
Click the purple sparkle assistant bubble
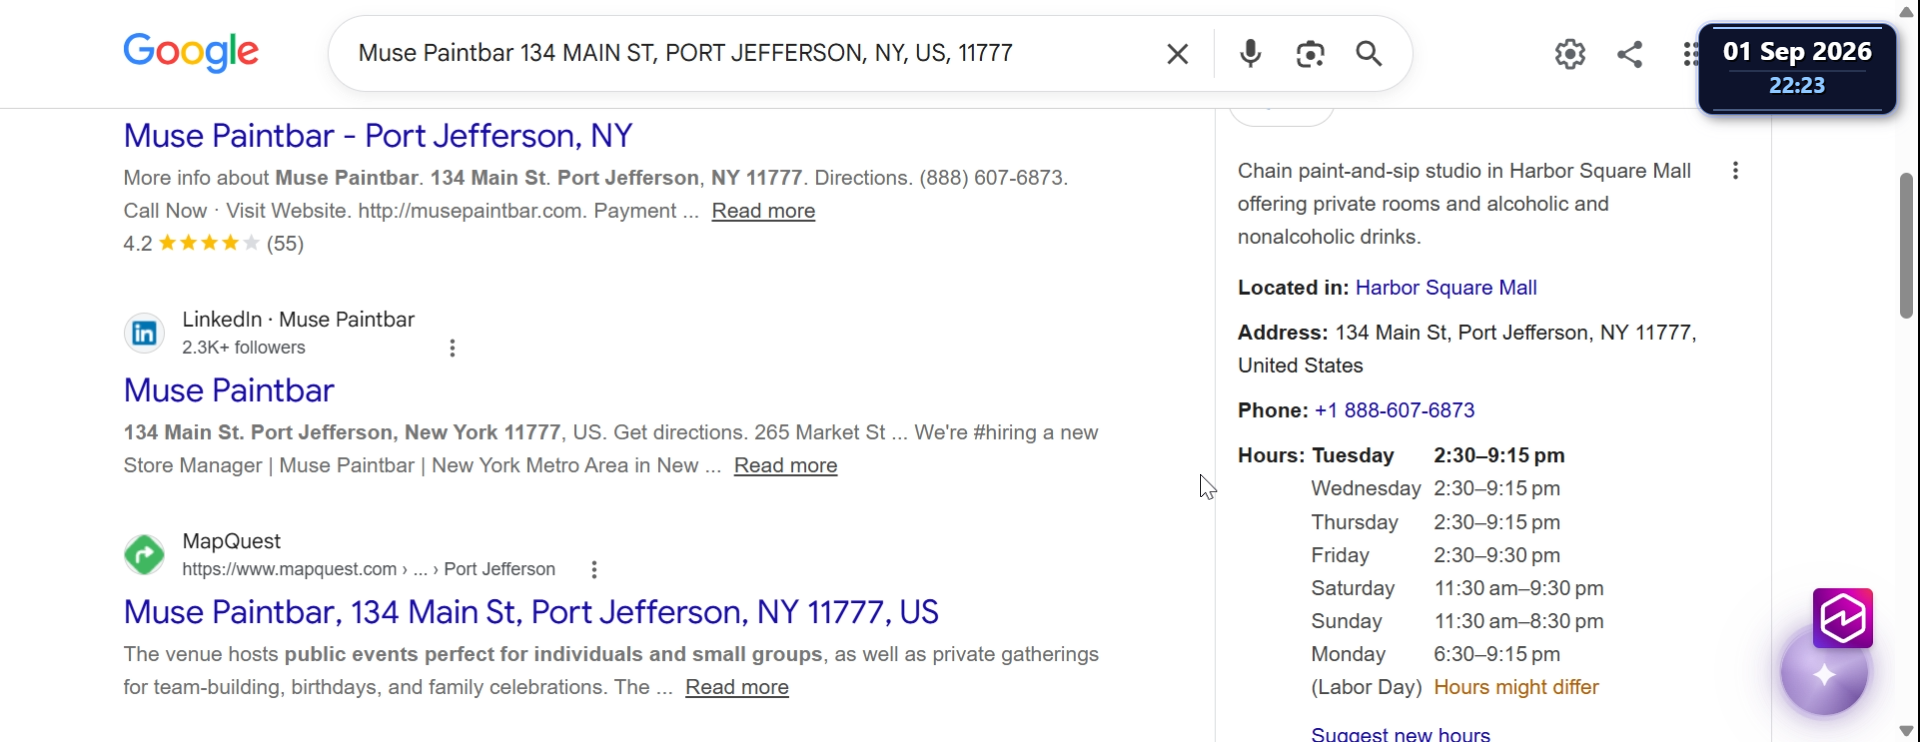1824,674
